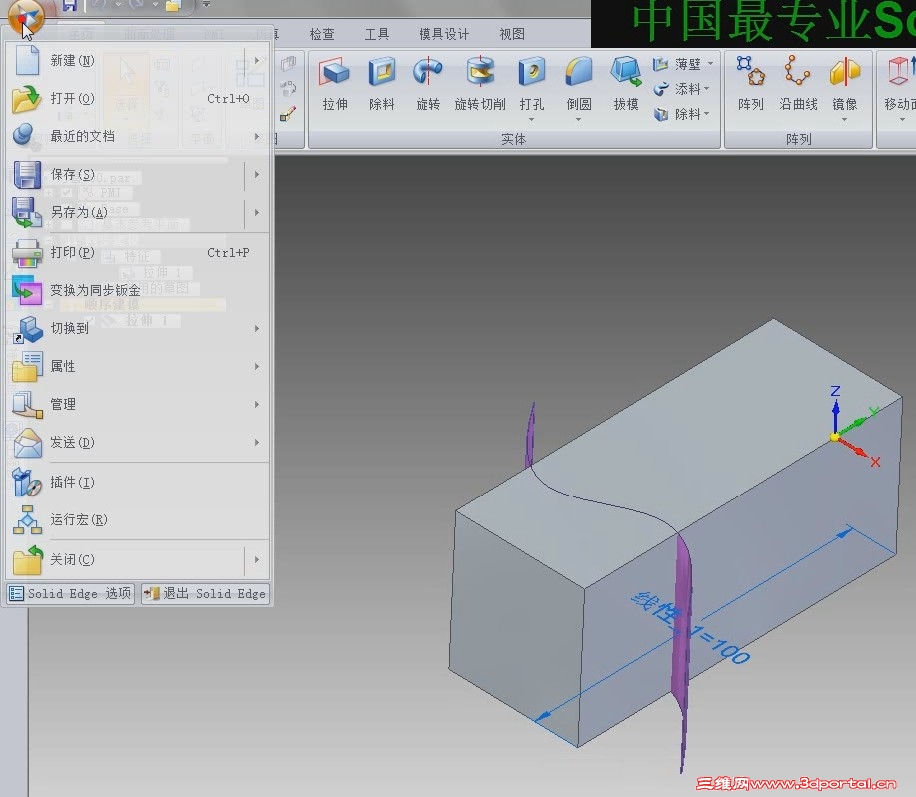Expand submenu arrow next to 切换到
The height and width of the screenshot is (797, 916).
click(x=257, y=328)
